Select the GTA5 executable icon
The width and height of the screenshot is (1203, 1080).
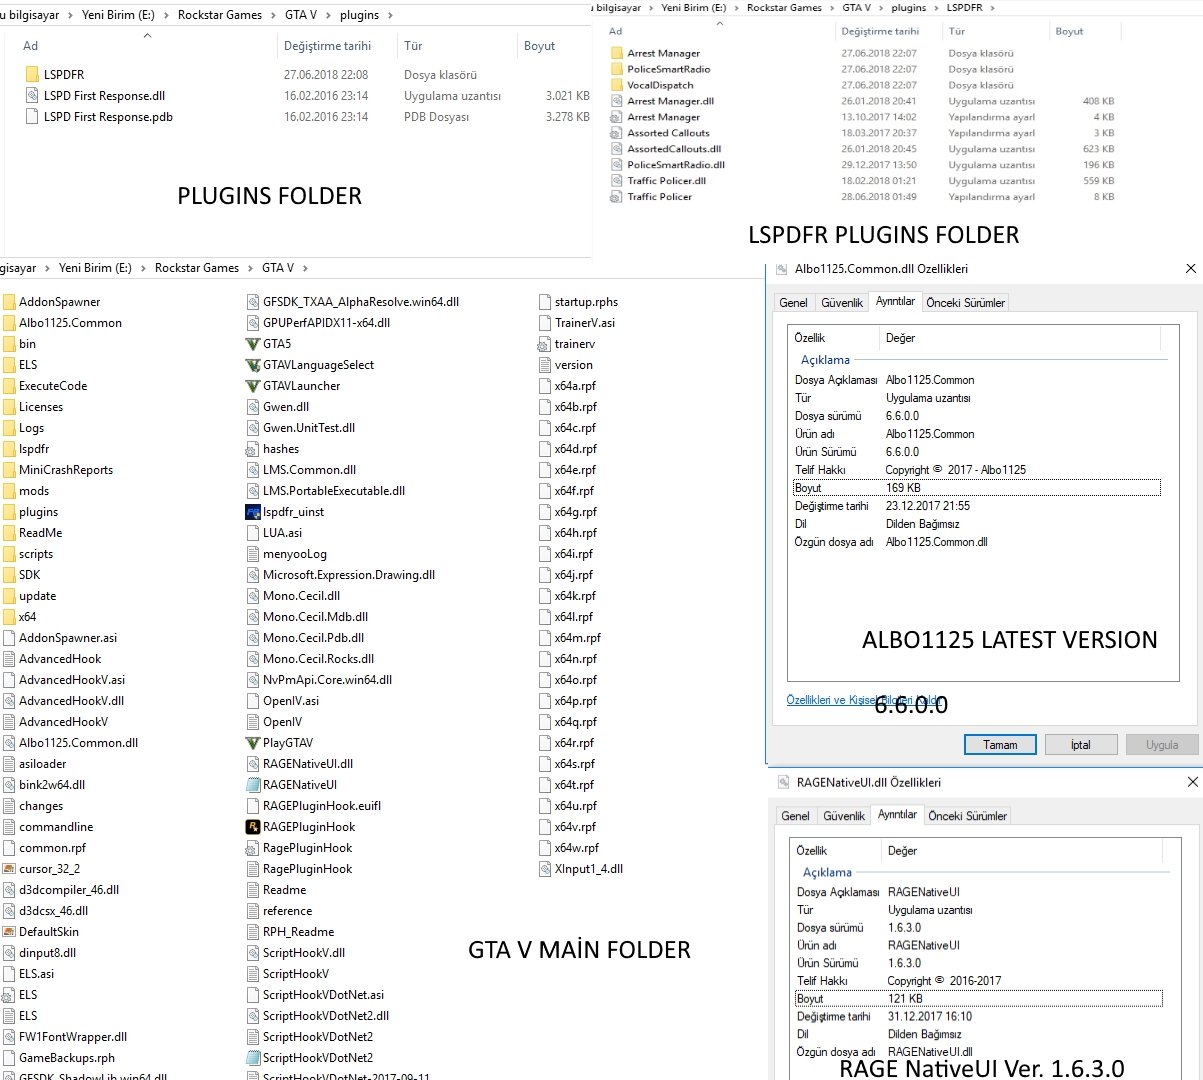coord(253,344)
